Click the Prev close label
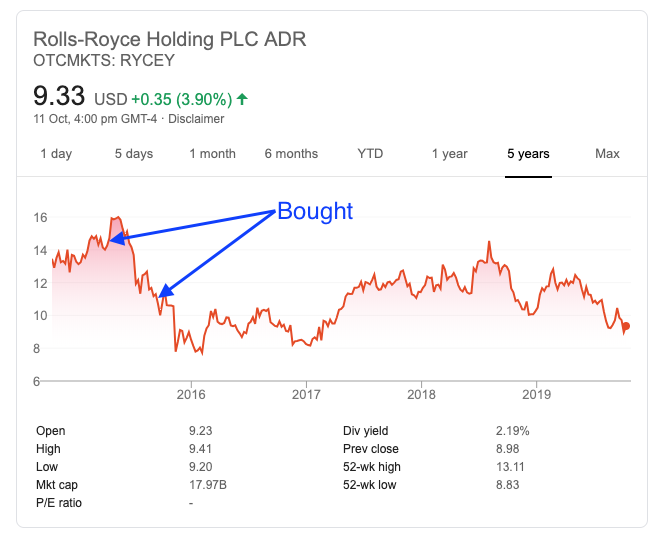 click(370, 449)
